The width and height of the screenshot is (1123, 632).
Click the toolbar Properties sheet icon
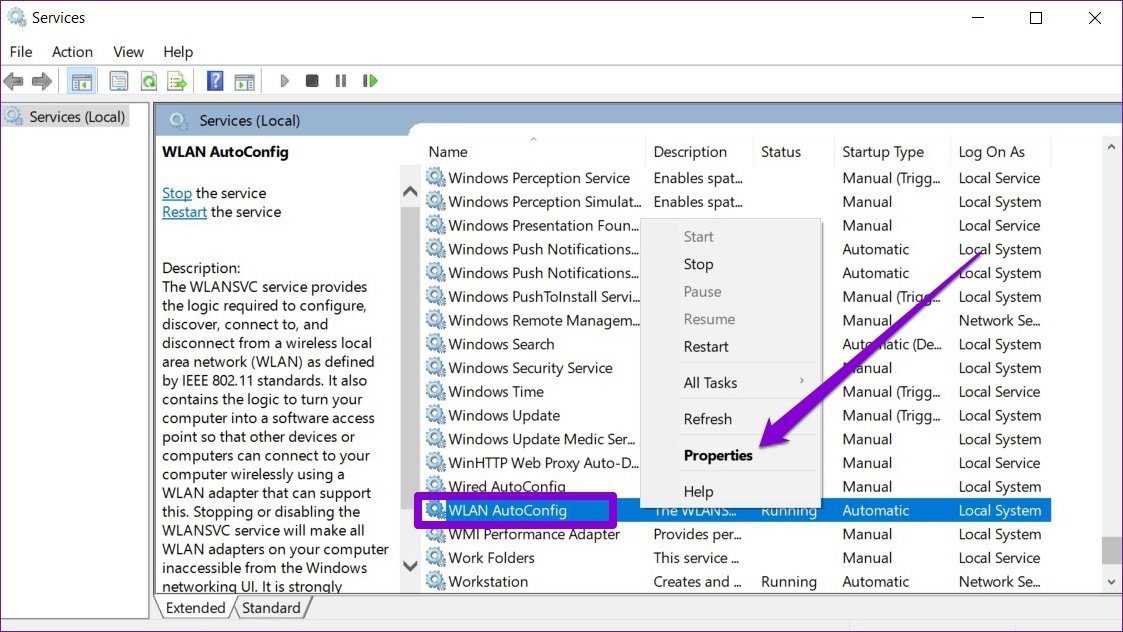[x=119, y=81]
